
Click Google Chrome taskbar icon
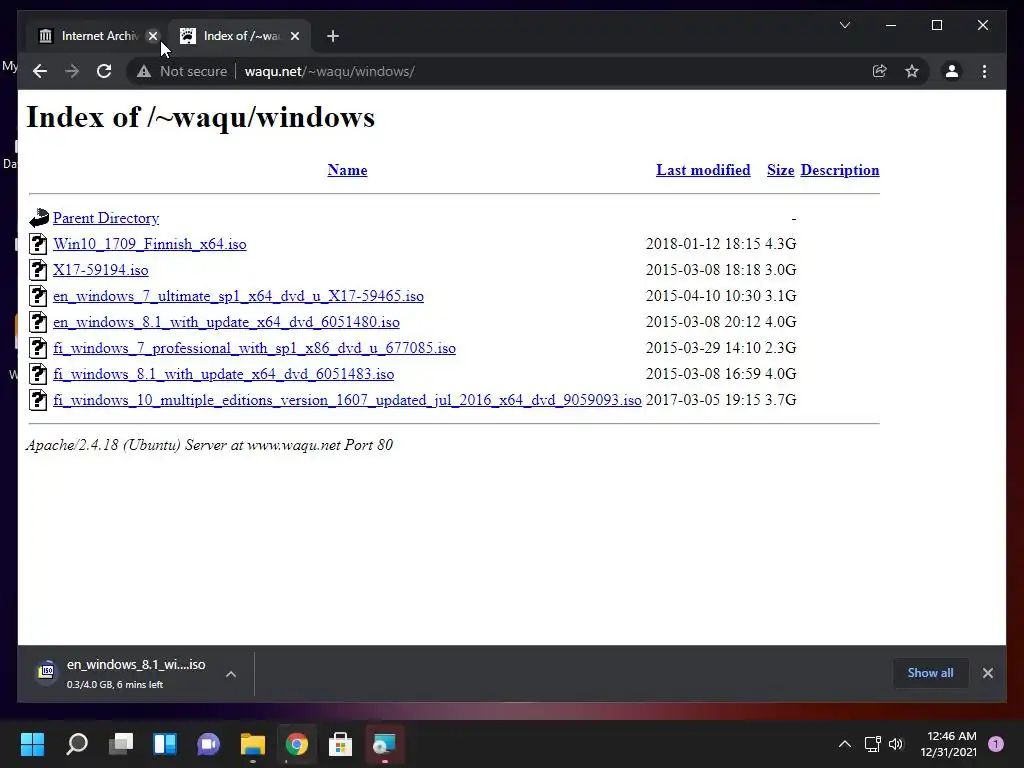click(x=296, y=744)
